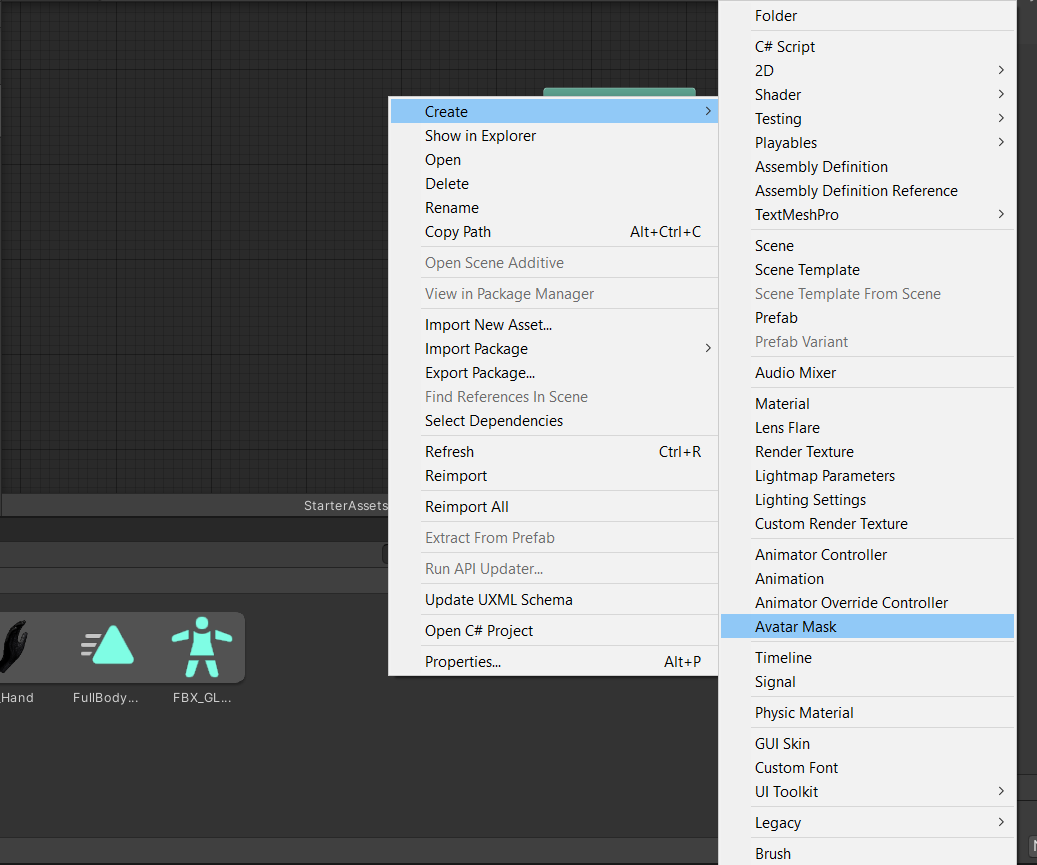Select the Hand asset thumbnail

[15, 647]
